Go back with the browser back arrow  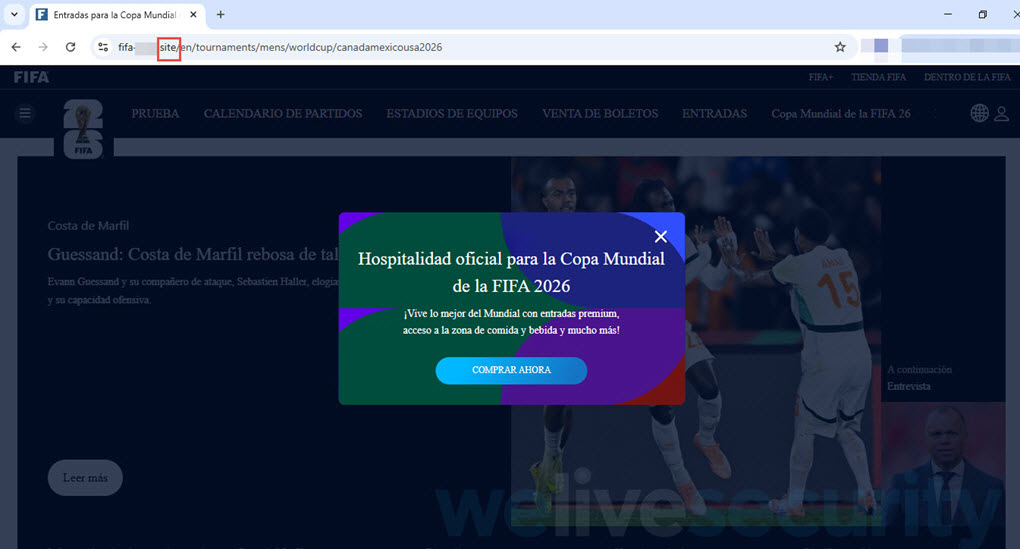(x=16, y=47)
